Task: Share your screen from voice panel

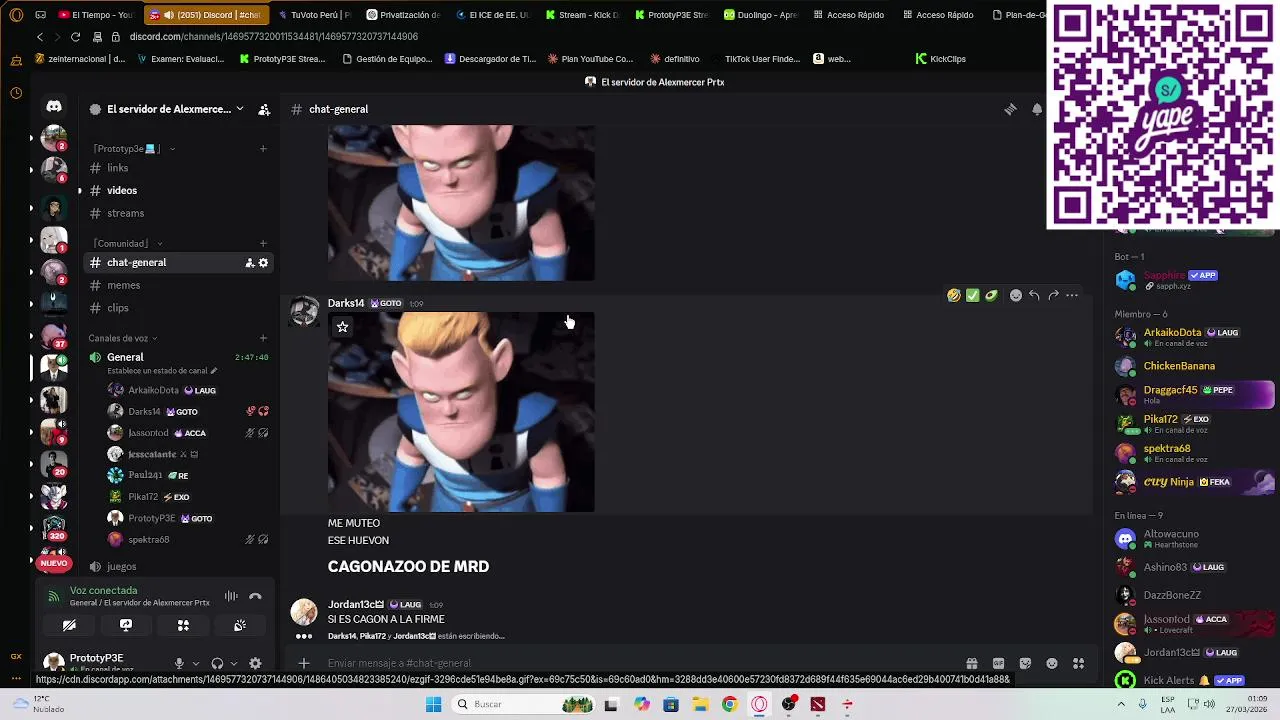Action: [x=126, y=625]
